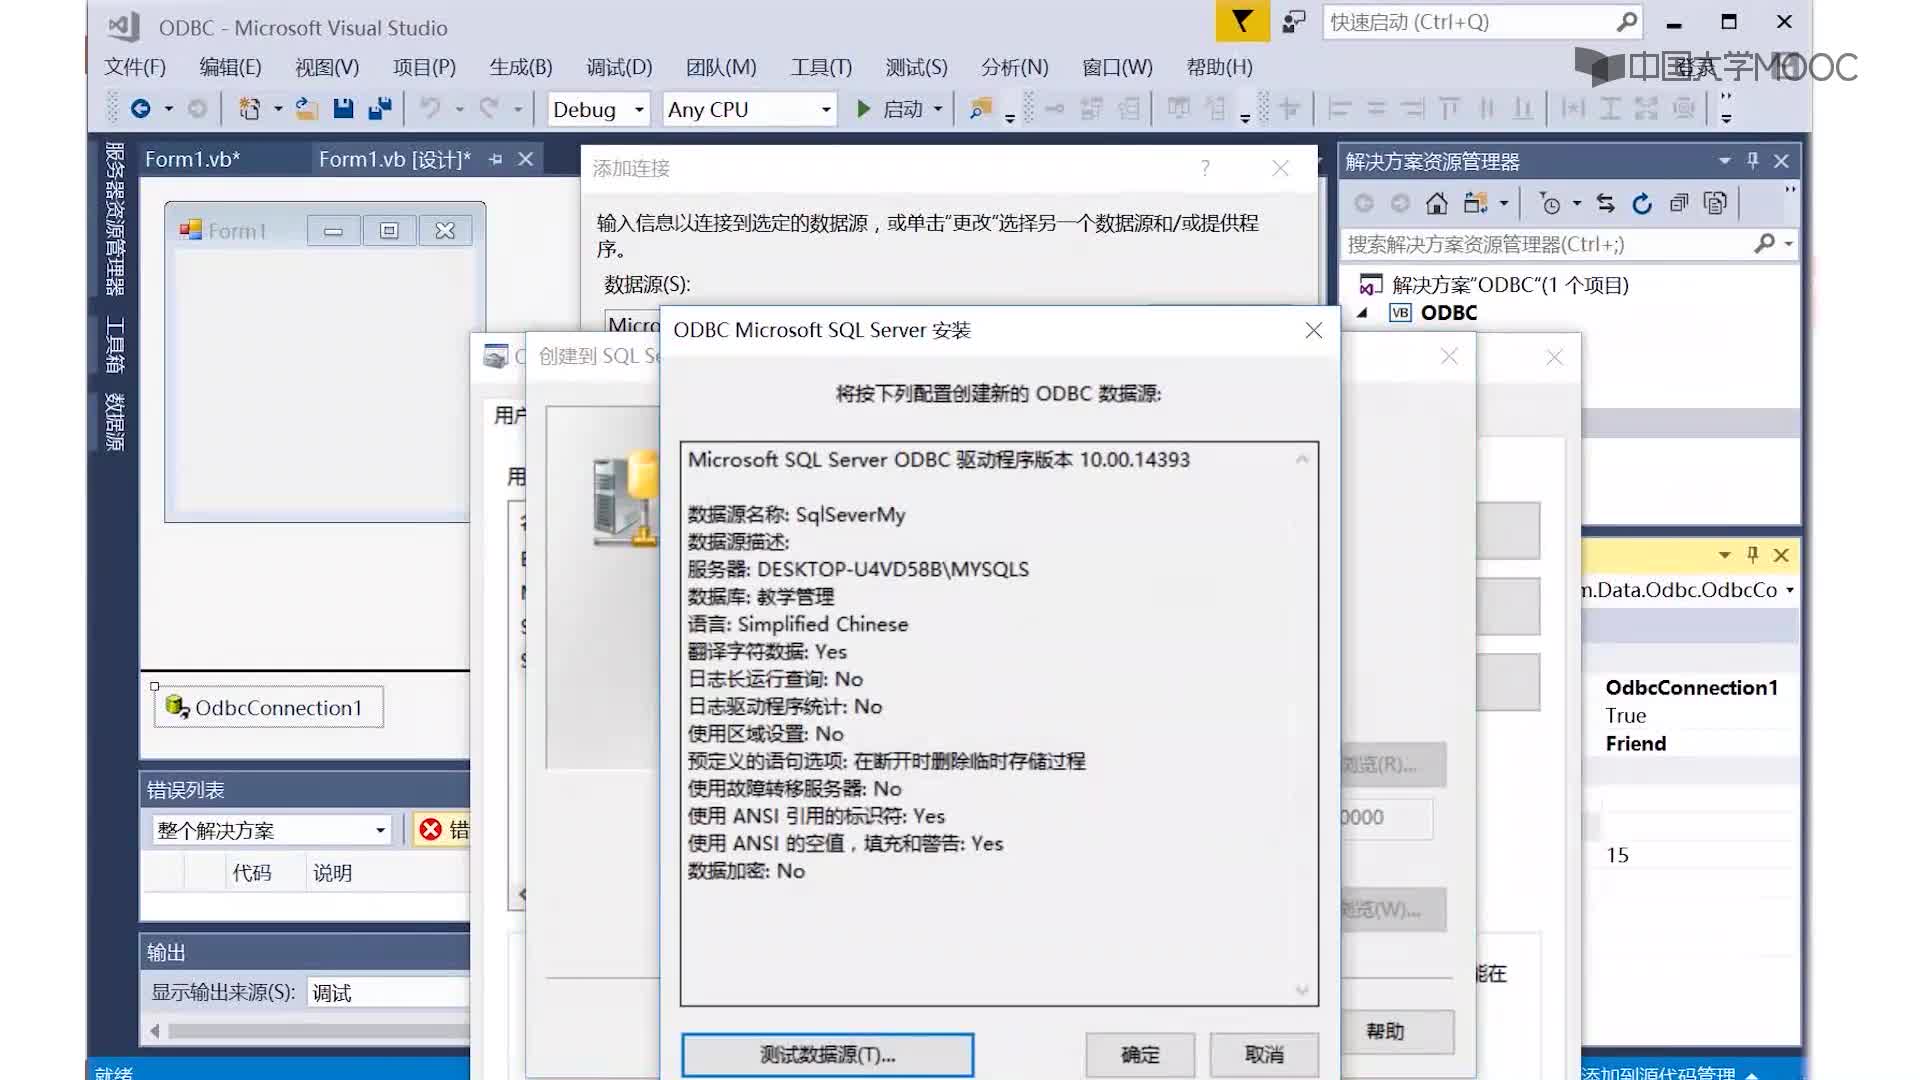Pin the Properties panel
The height and width of the screenshot is (1080, 1920).
(1752, 554)
